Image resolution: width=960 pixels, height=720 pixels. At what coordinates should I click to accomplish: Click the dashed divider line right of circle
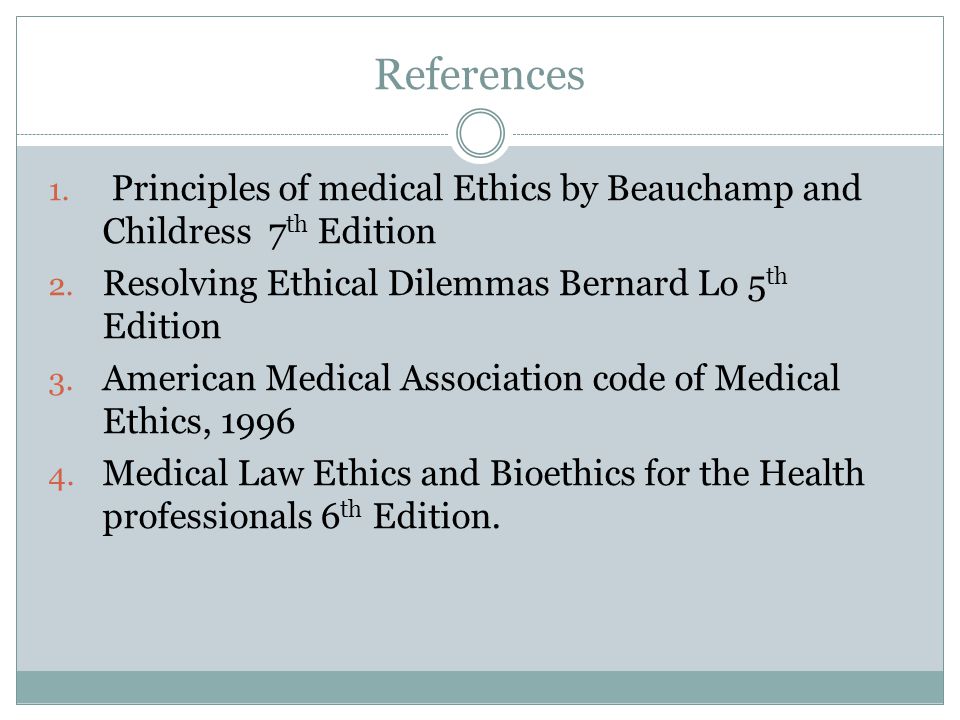coord(728,134)
